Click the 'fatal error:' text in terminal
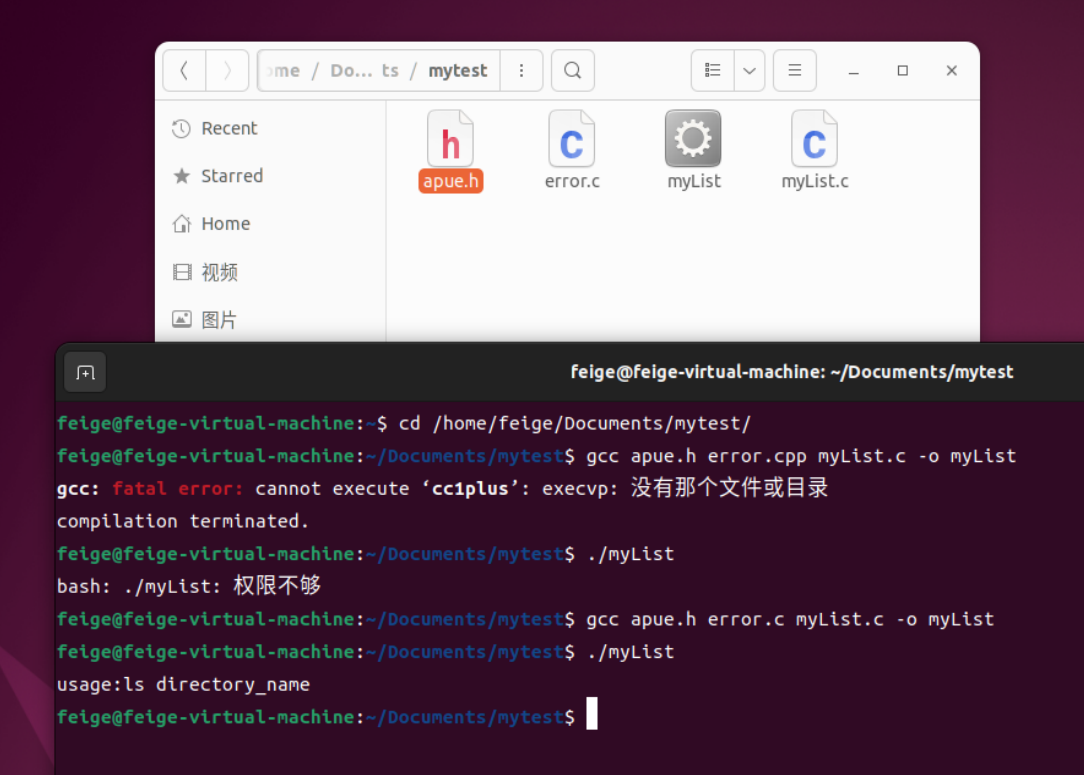 pyautogui.click(x=178, y=489)
